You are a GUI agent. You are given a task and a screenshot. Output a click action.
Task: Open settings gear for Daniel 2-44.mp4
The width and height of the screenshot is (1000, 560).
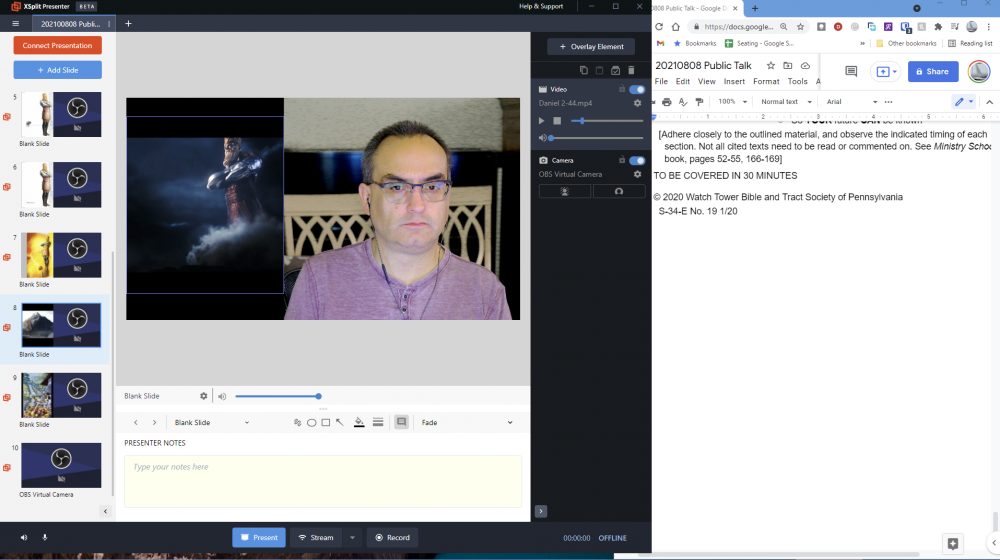(x=637, y=103)
